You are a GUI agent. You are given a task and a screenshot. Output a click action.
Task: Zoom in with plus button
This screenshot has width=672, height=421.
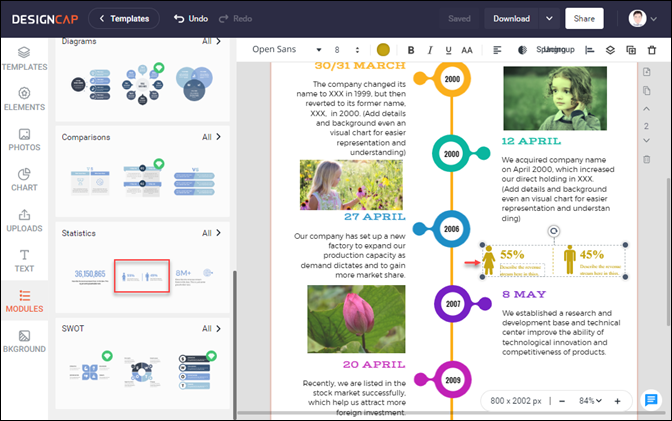click(617, 401)
